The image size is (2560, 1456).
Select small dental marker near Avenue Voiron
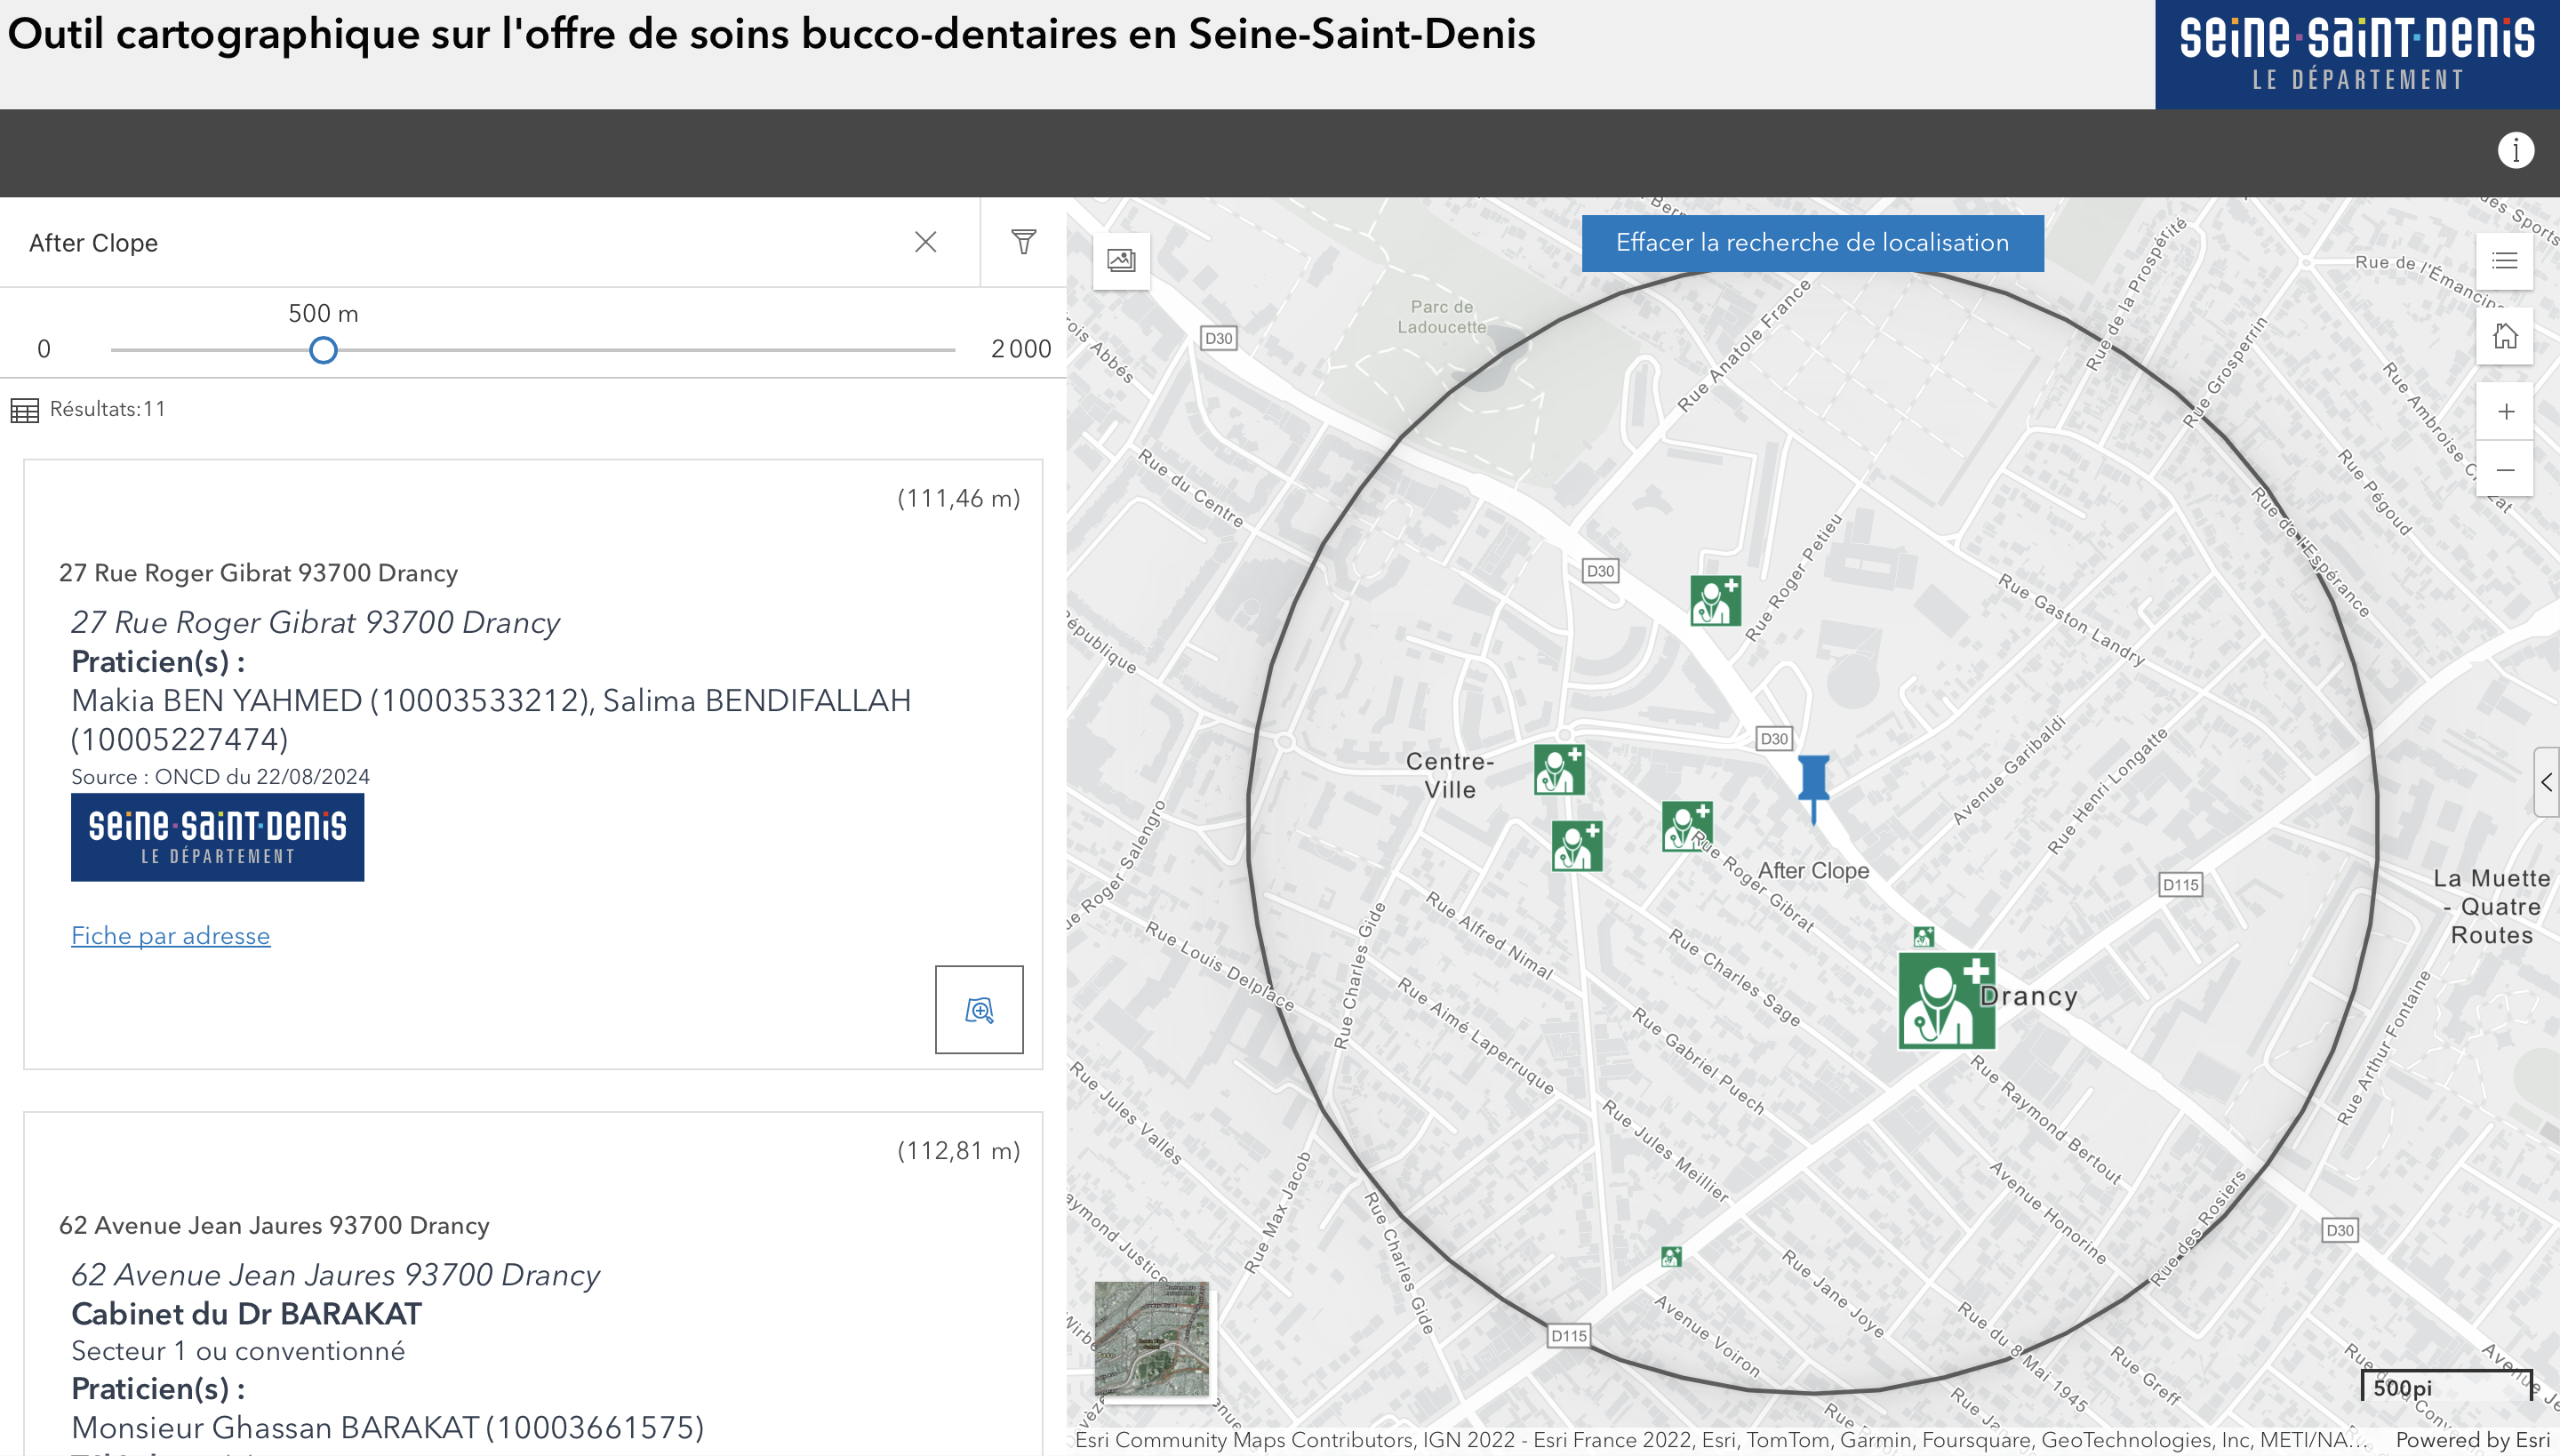click(x=1671, y=1256)
